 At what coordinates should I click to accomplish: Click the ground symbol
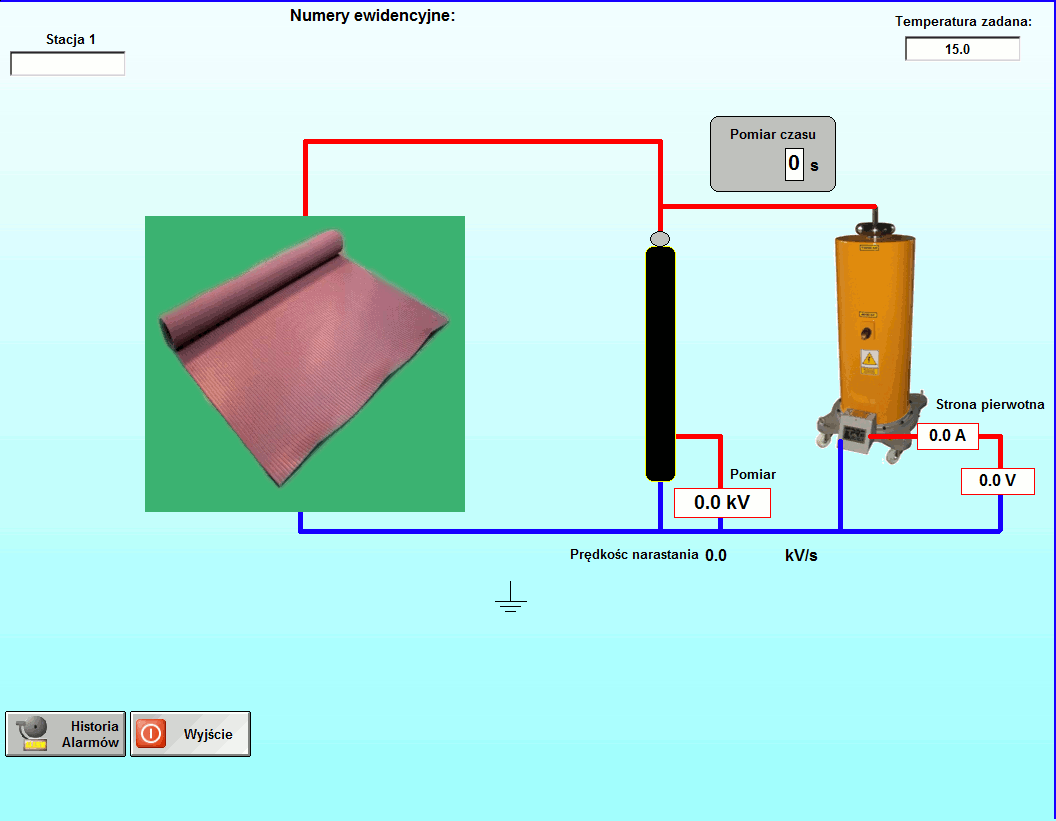(510, 597)
